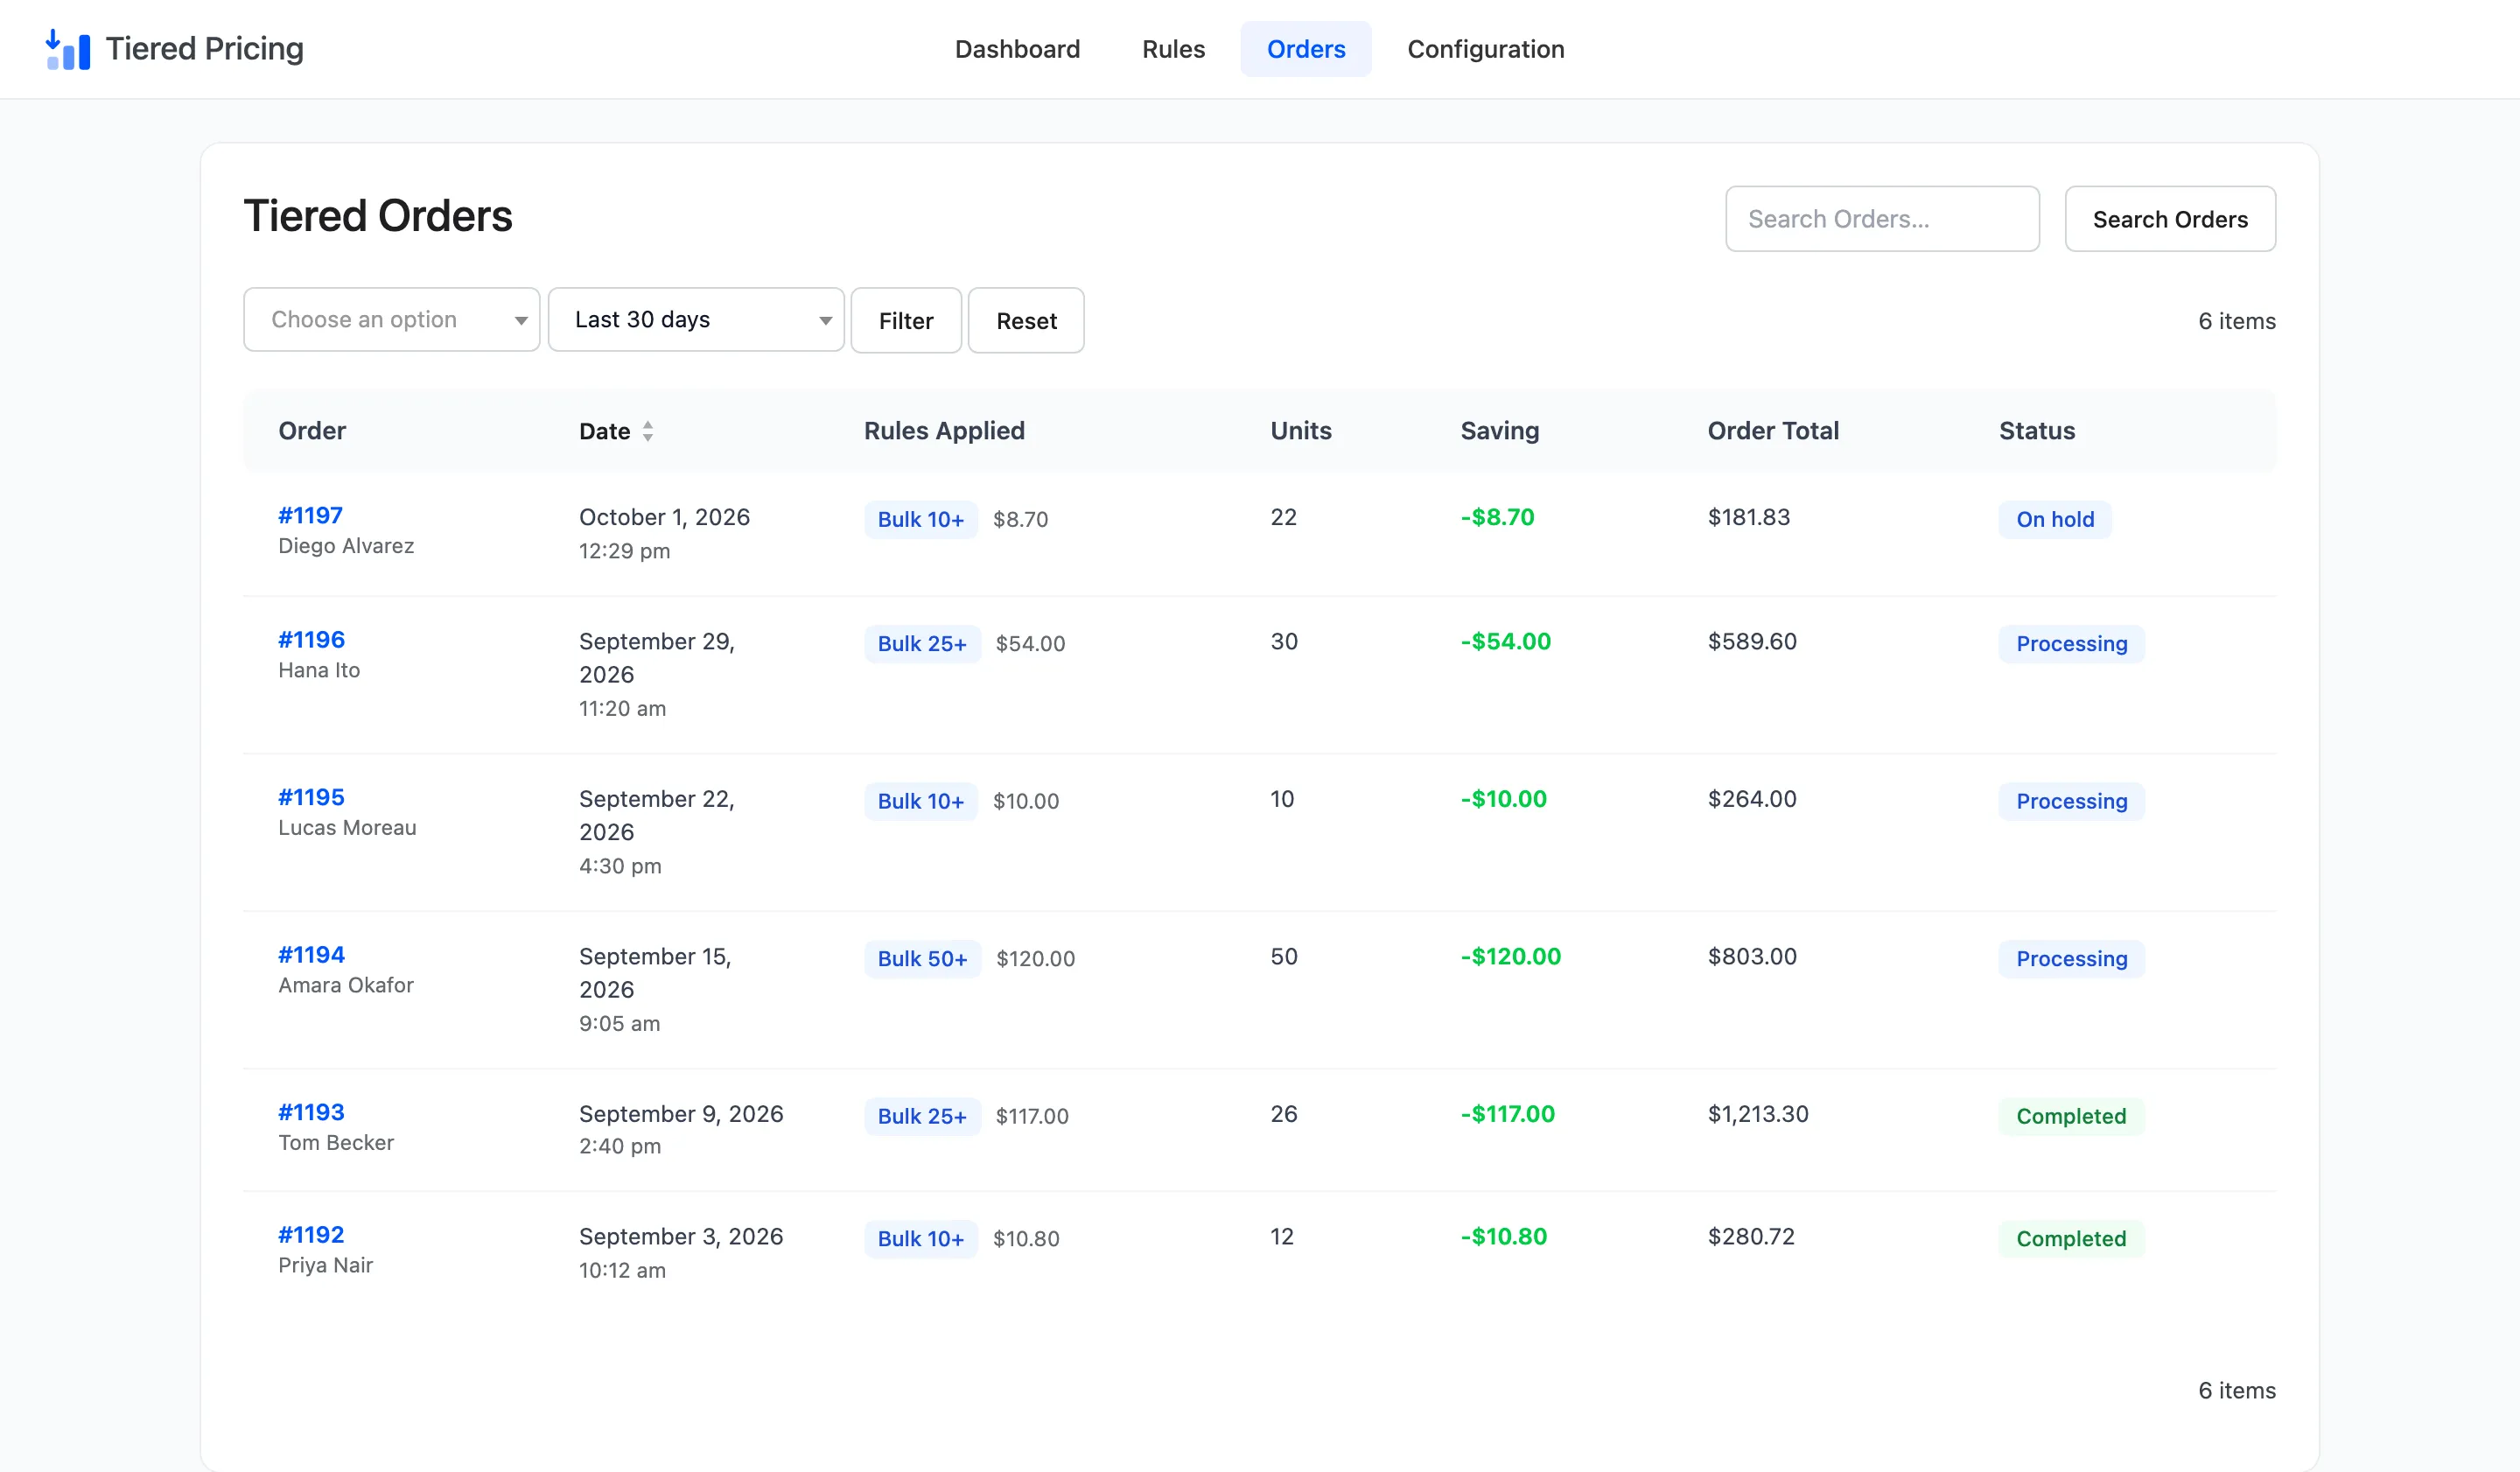The image size is (2520, 1472).
Task: Switch to the Rules tab
Action: tap(1173, 49)
